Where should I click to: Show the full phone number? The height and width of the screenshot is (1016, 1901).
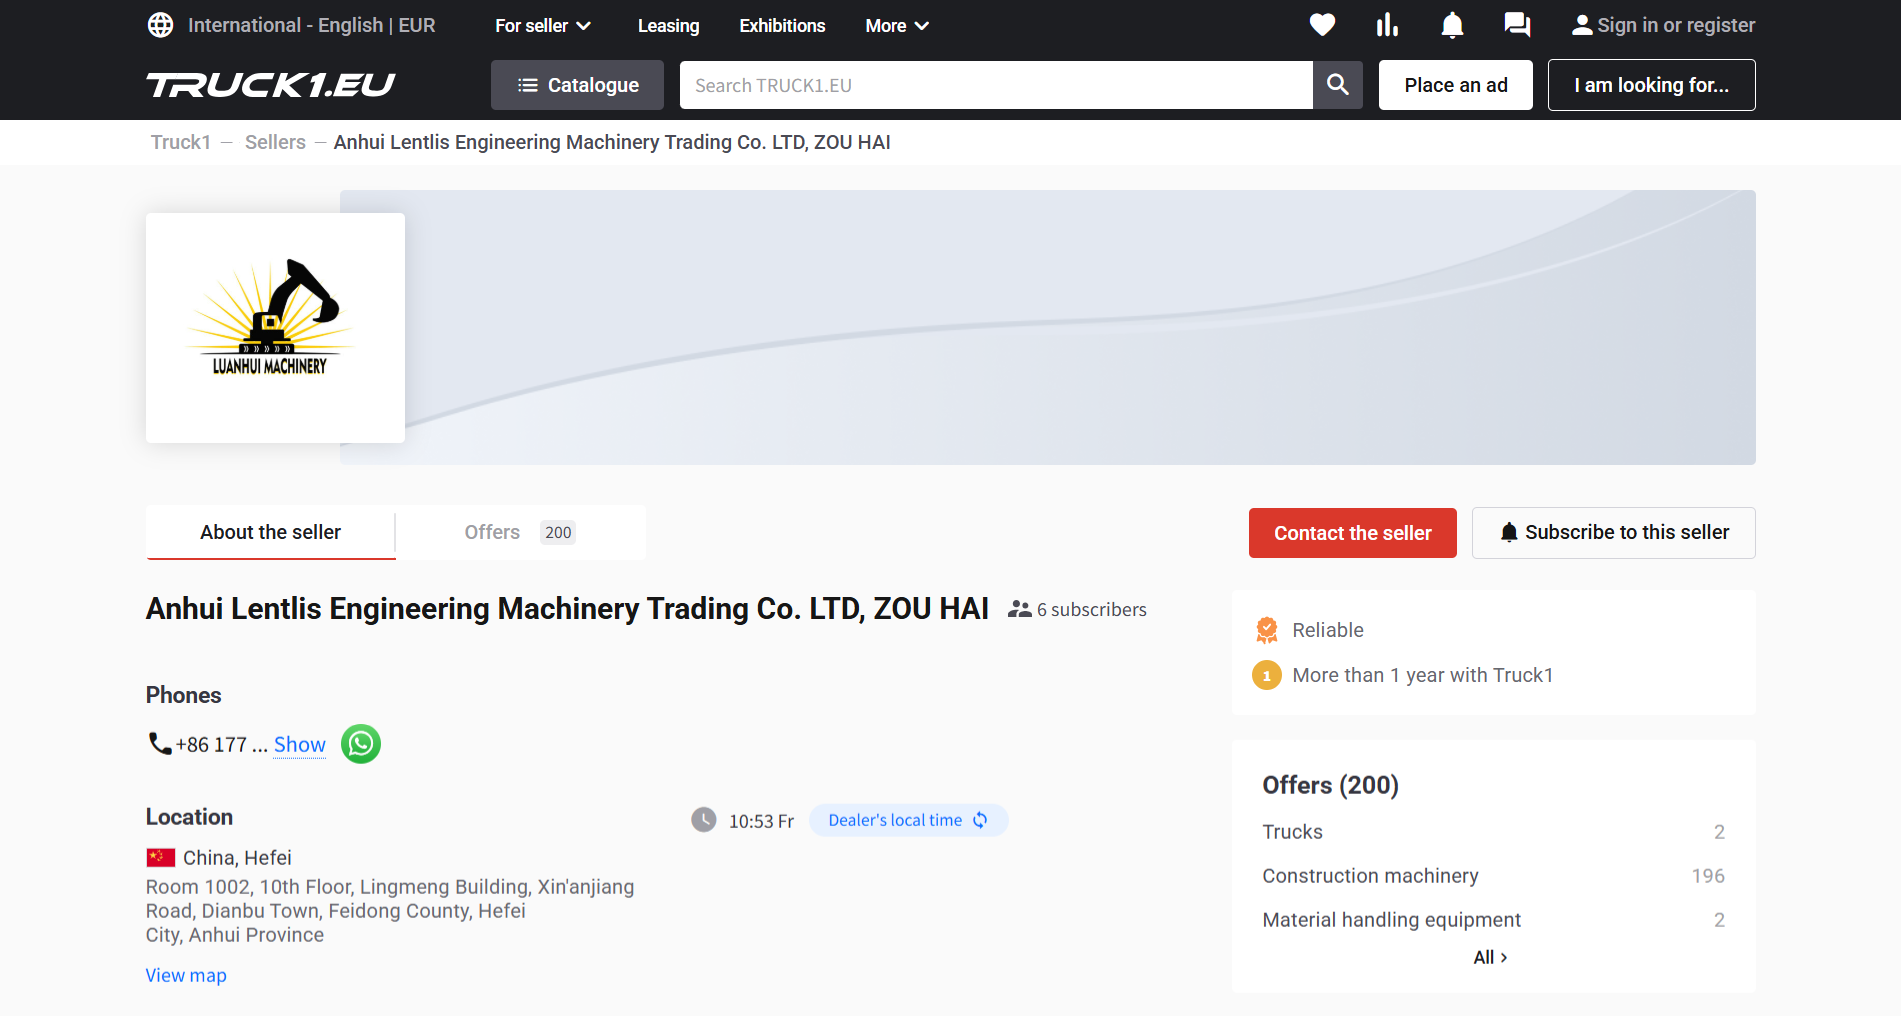(300, 745)
